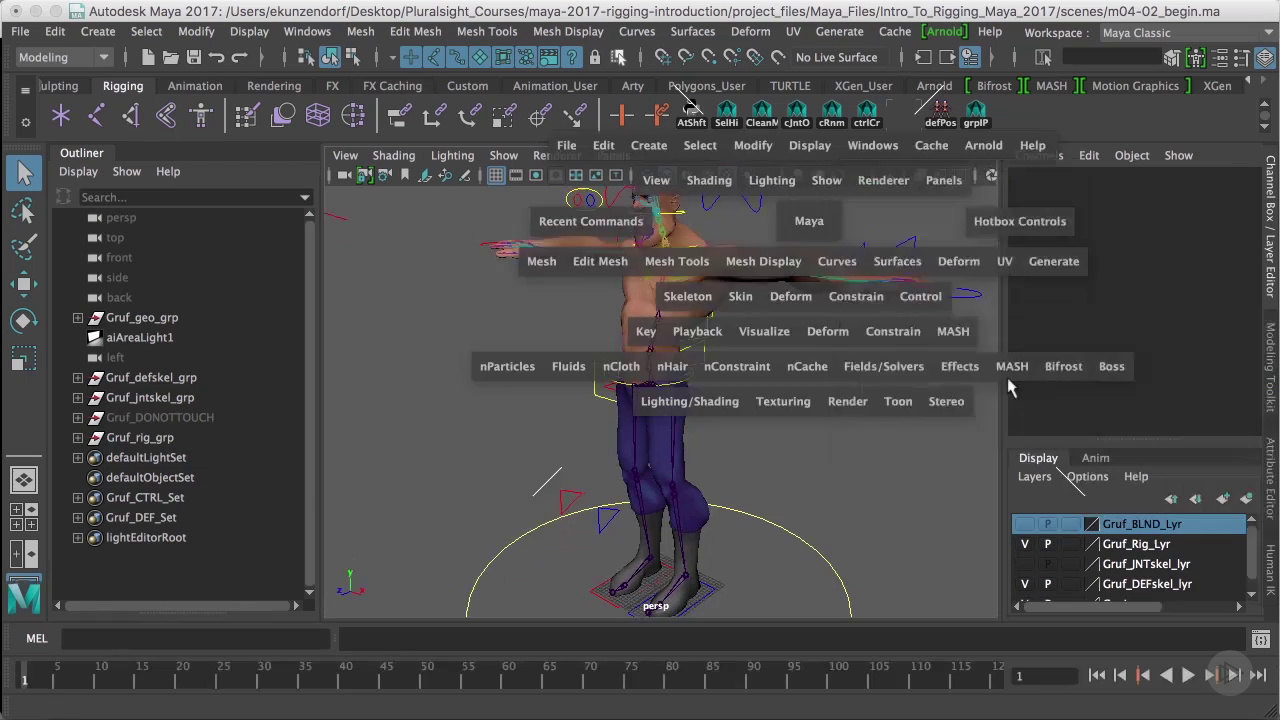Click the Save Scene floppy icon
This screenshot has width=1280, height=720.
point(194,58)
